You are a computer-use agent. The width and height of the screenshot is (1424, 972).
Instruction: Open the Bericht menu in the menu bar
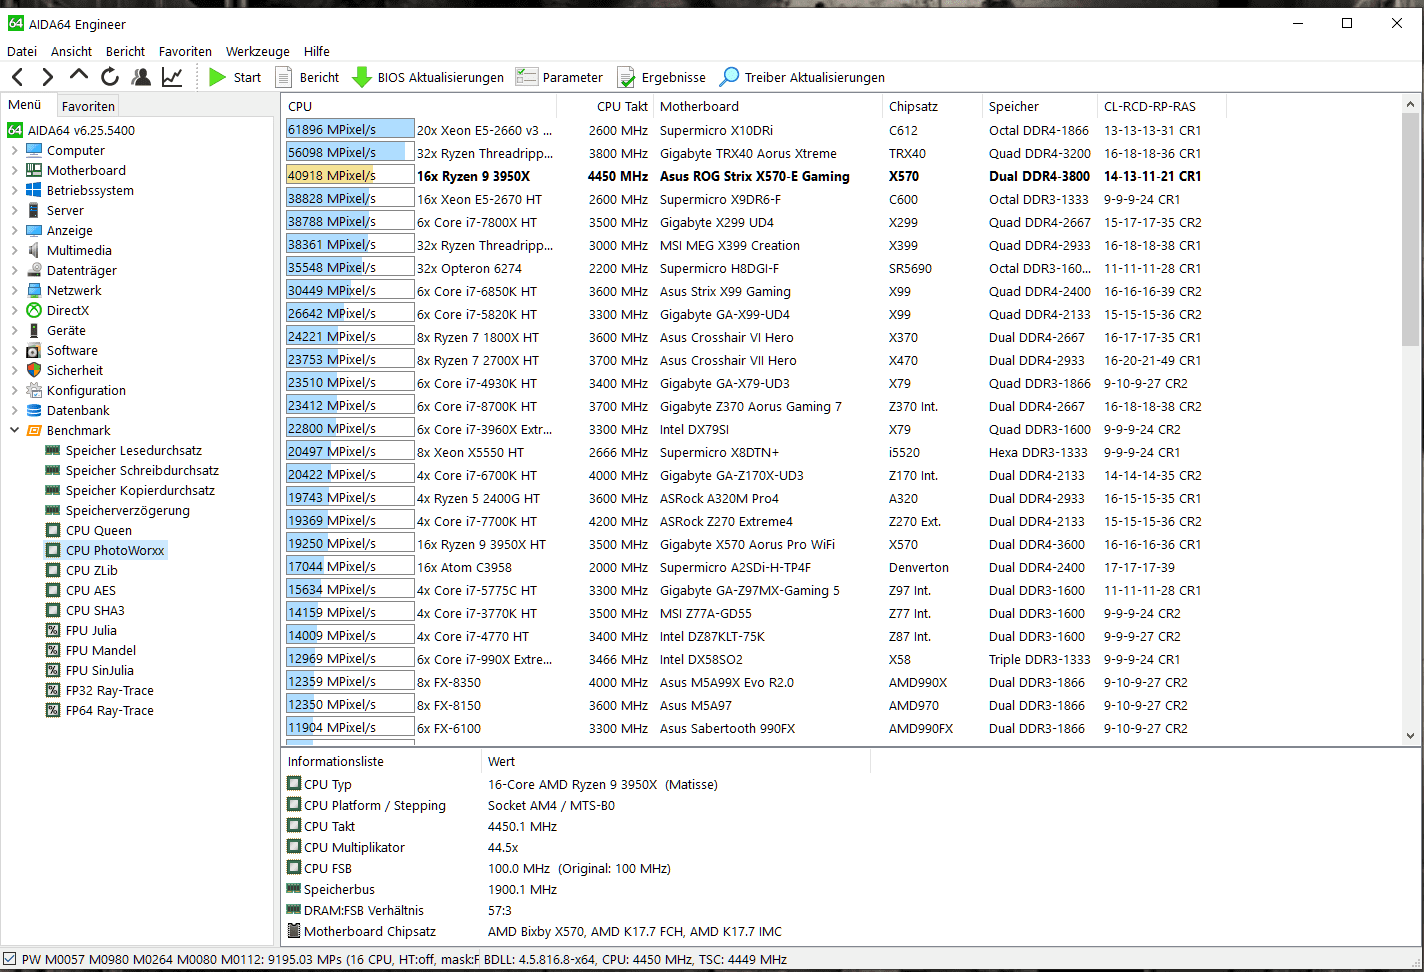pos(125,51)
